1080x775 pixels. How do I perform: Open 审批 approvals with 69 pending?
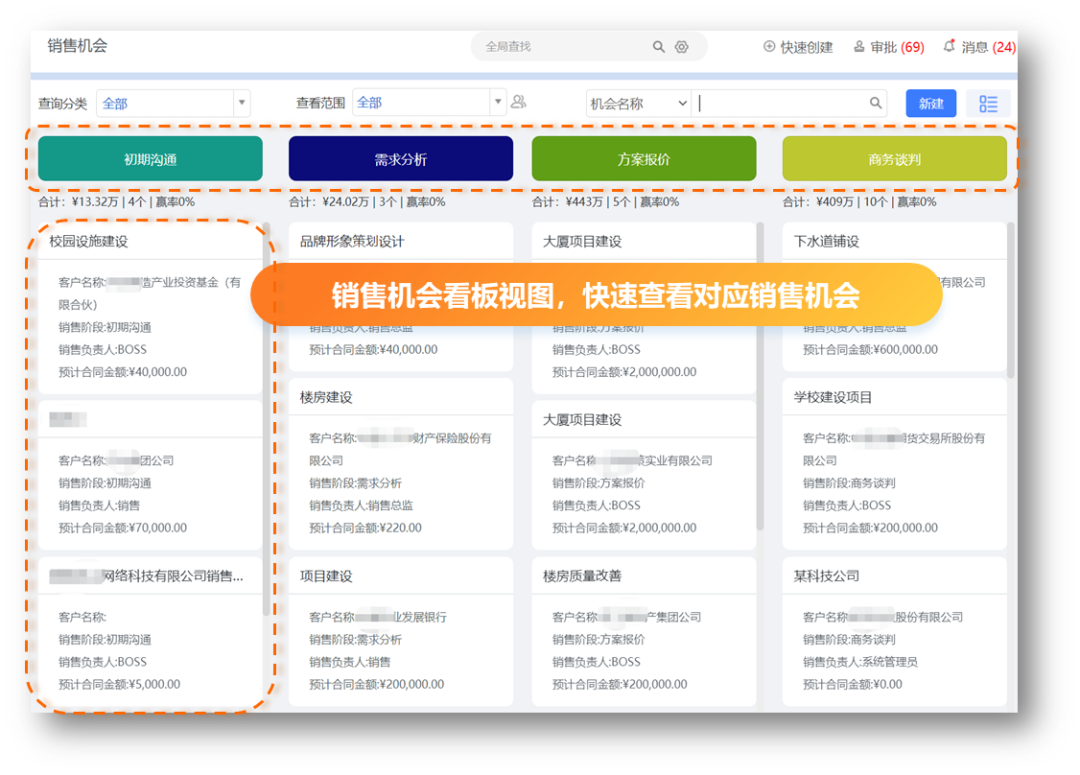[888, 47]
